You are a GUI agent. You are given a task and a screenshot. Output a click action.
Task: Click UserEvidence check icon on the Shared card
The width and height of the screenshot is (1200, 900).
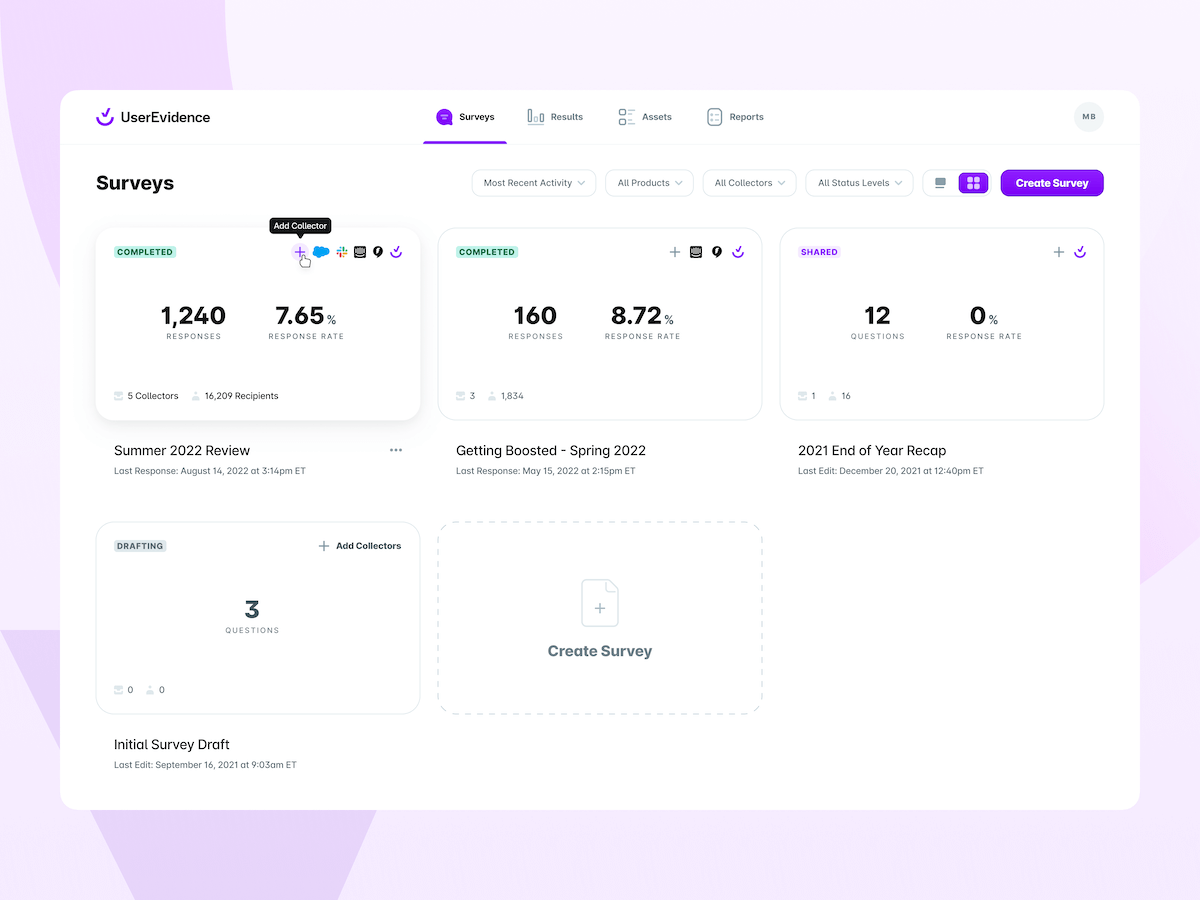click(x=1080, y=252)
